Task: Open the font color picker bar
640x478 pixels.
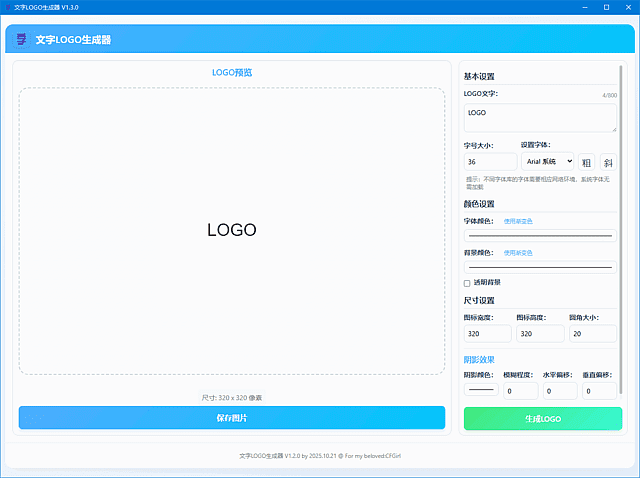Action: [540, 236]
